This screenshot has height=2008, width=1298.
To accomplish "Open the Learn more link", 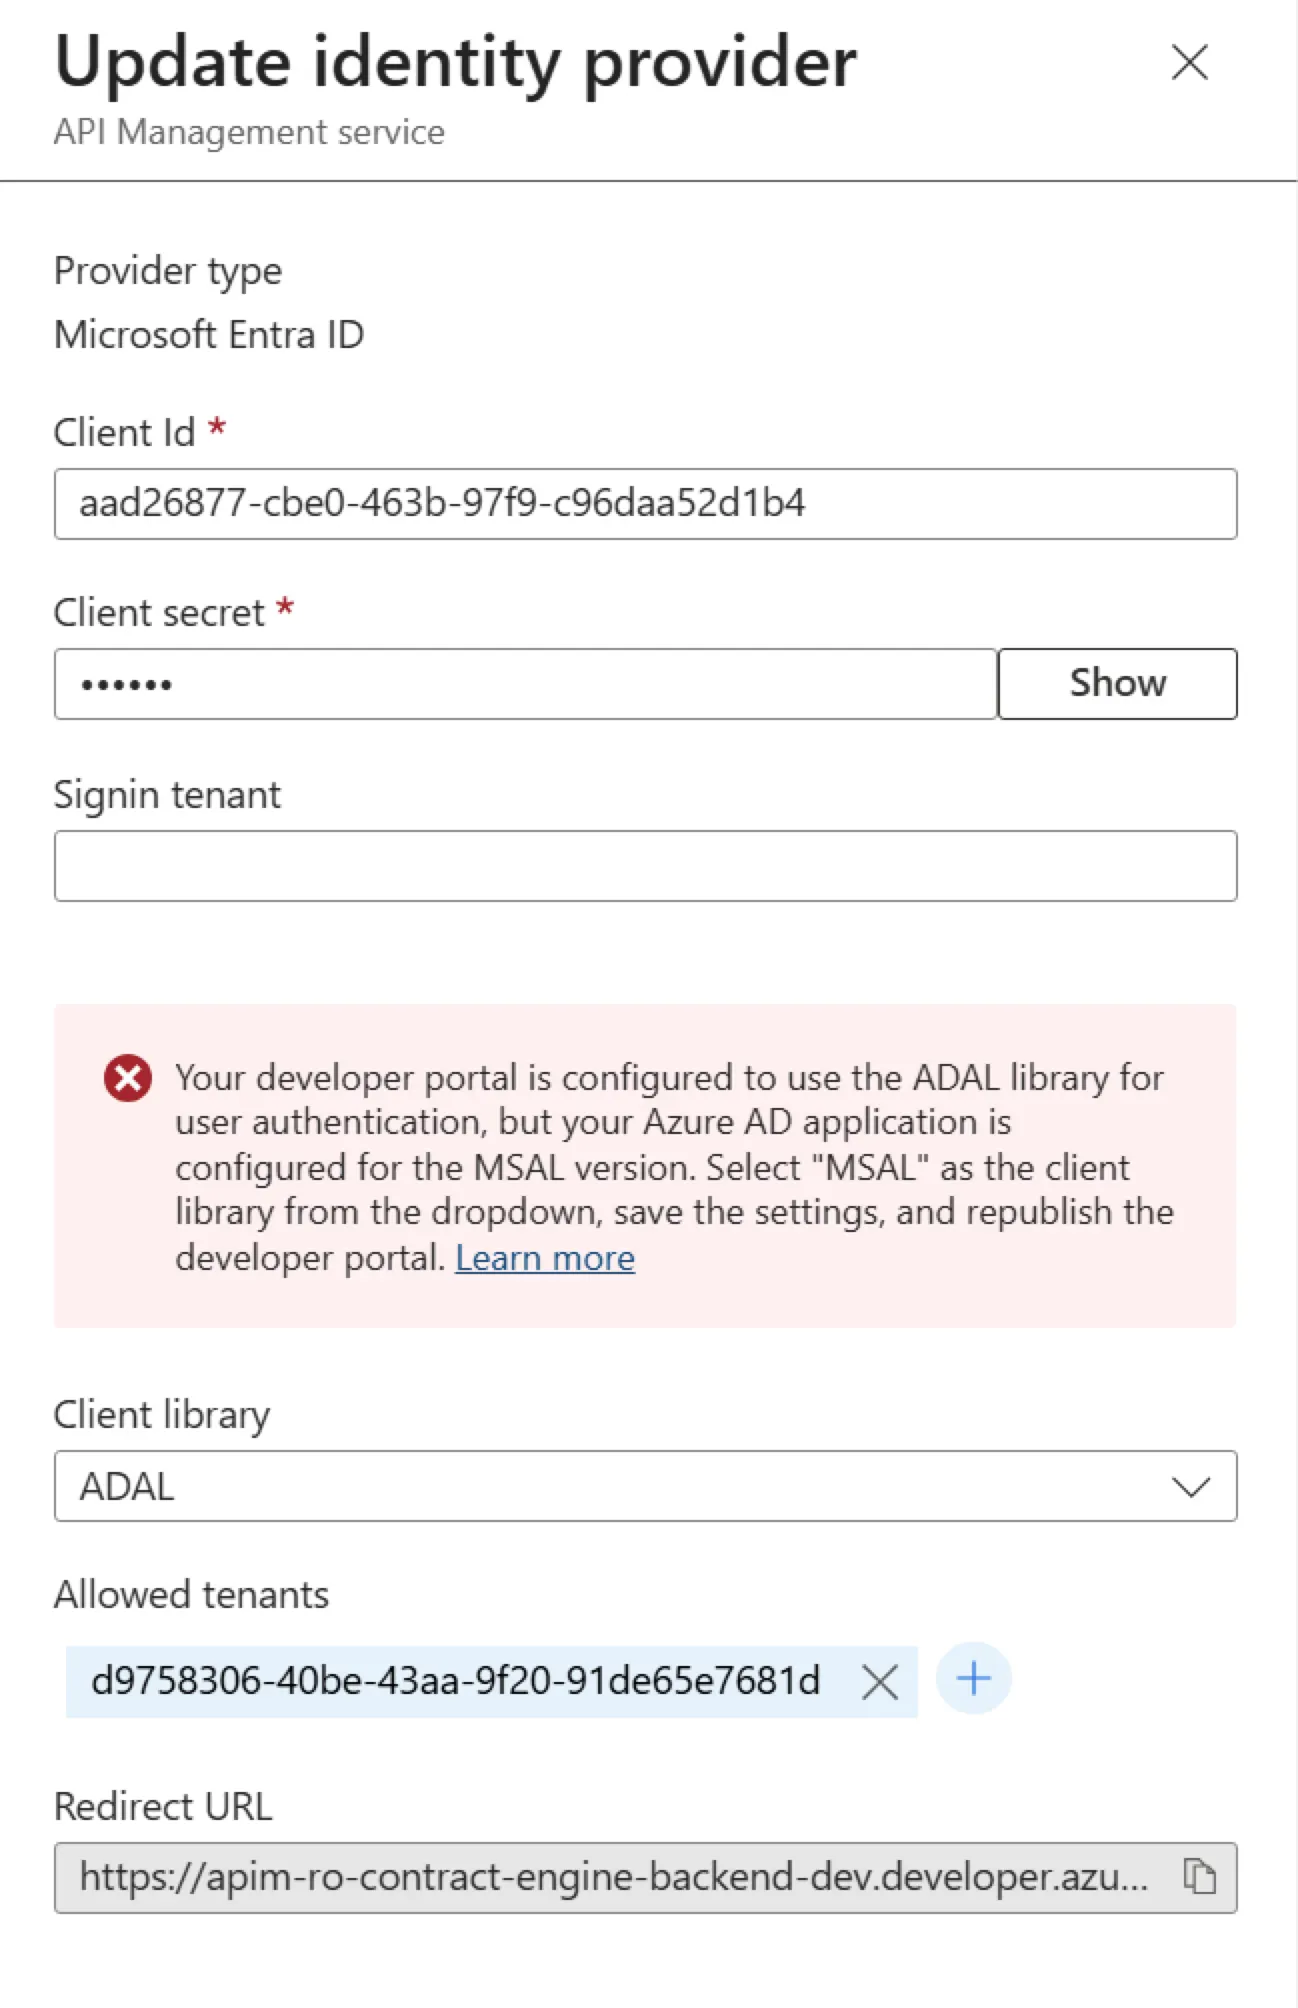I will coord(545,1258).
